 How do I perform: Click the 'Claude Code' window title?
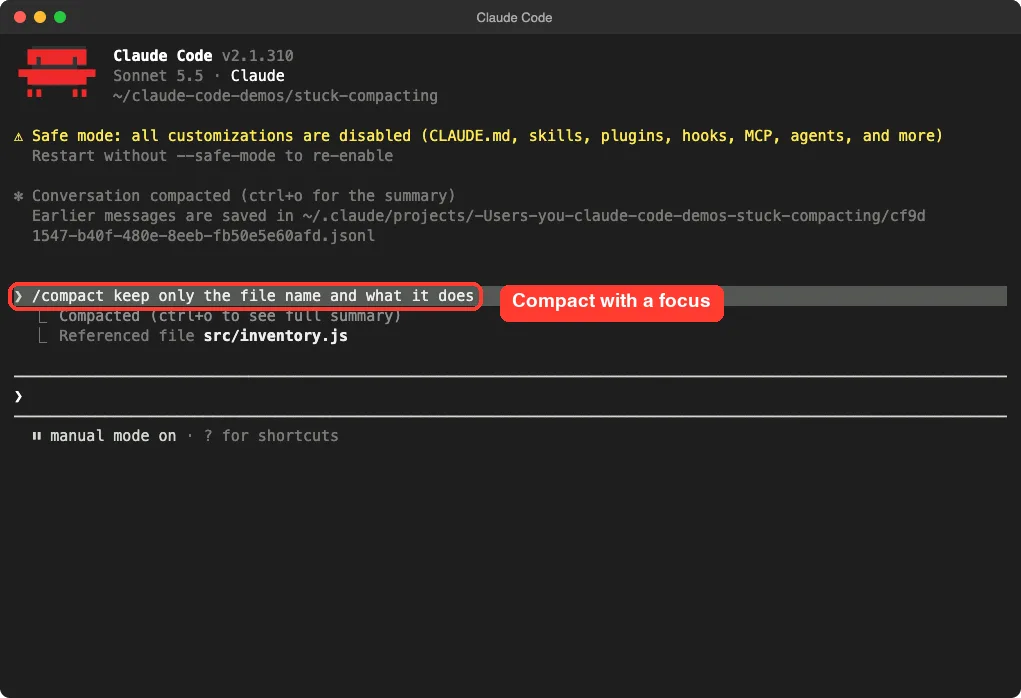514,18
